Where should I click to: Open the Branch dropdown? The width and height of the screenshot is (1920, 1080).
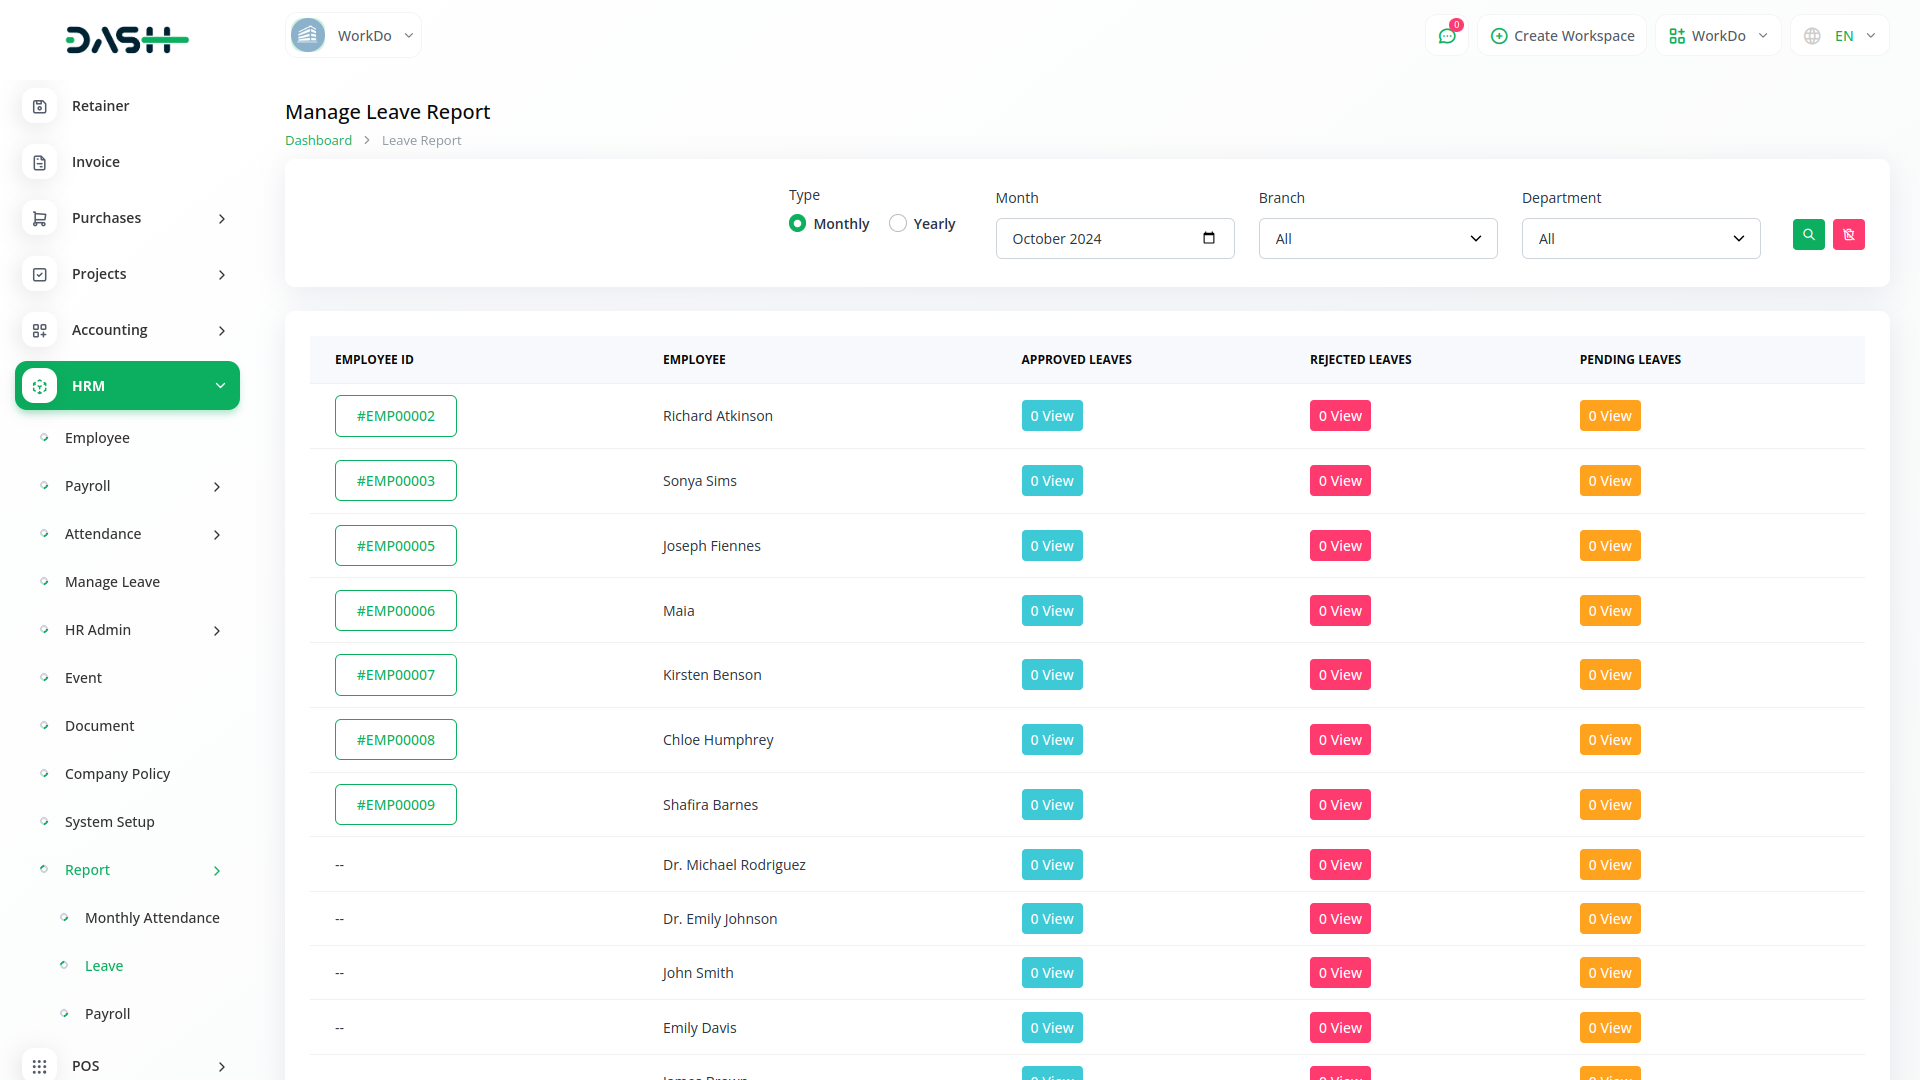pyautogui.click(x=1377, y=239)
